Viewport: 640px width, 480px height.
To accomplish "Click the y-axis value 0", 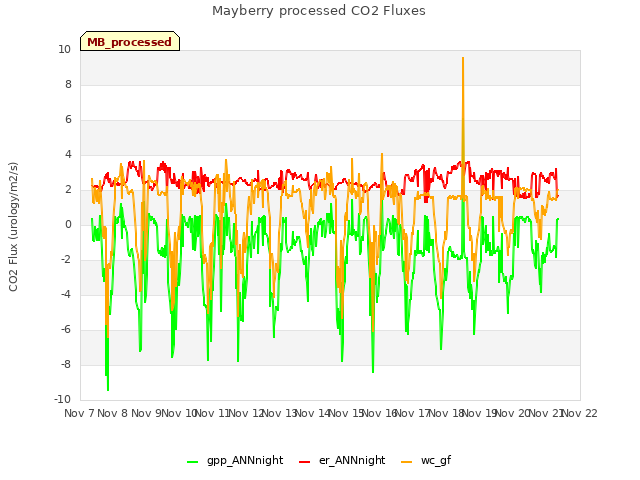I will coord(68,224).
